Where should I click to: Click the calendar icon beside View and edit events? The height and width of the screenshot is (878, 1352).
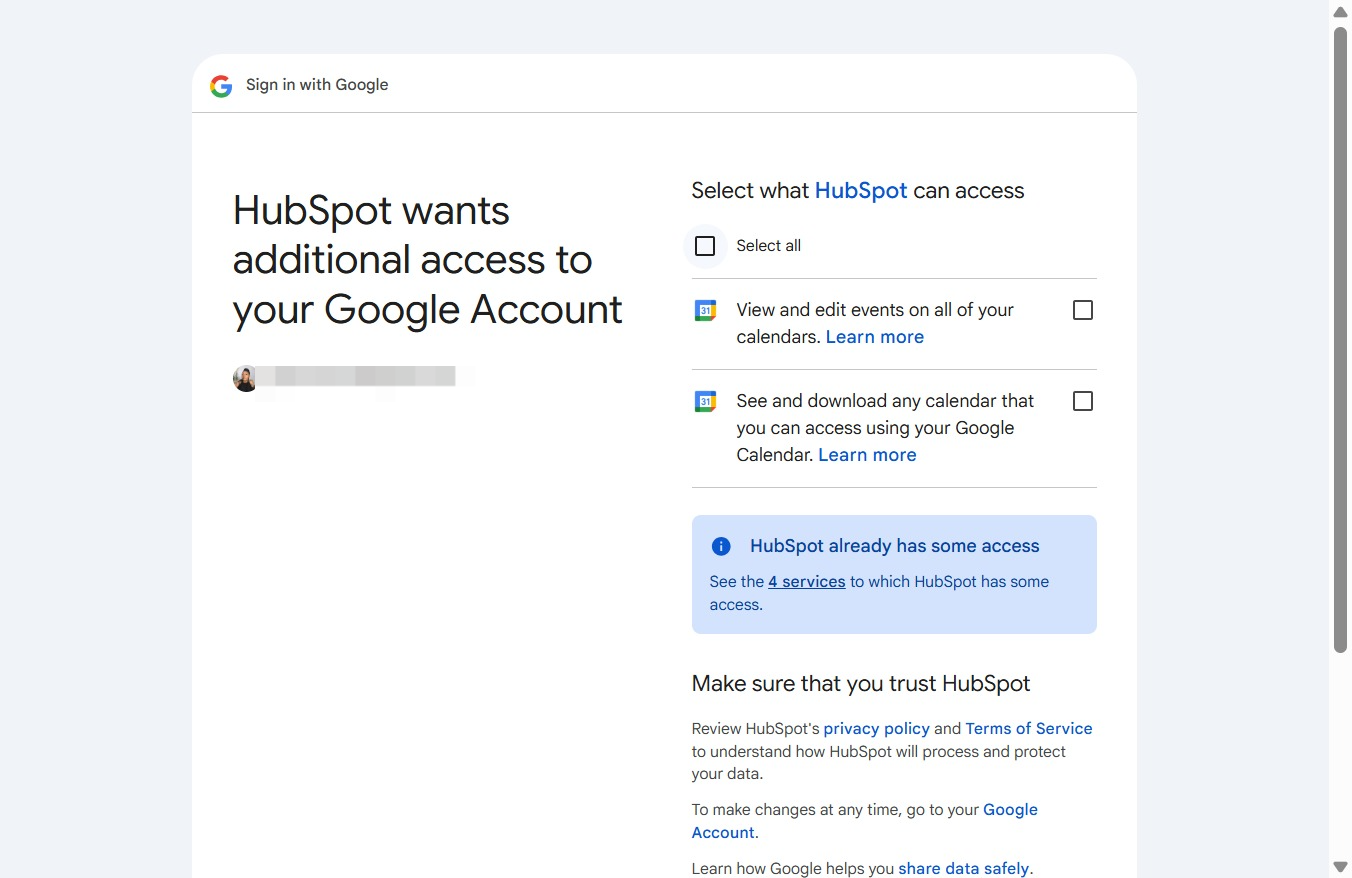pyautogui.click(x=705, y=311)
